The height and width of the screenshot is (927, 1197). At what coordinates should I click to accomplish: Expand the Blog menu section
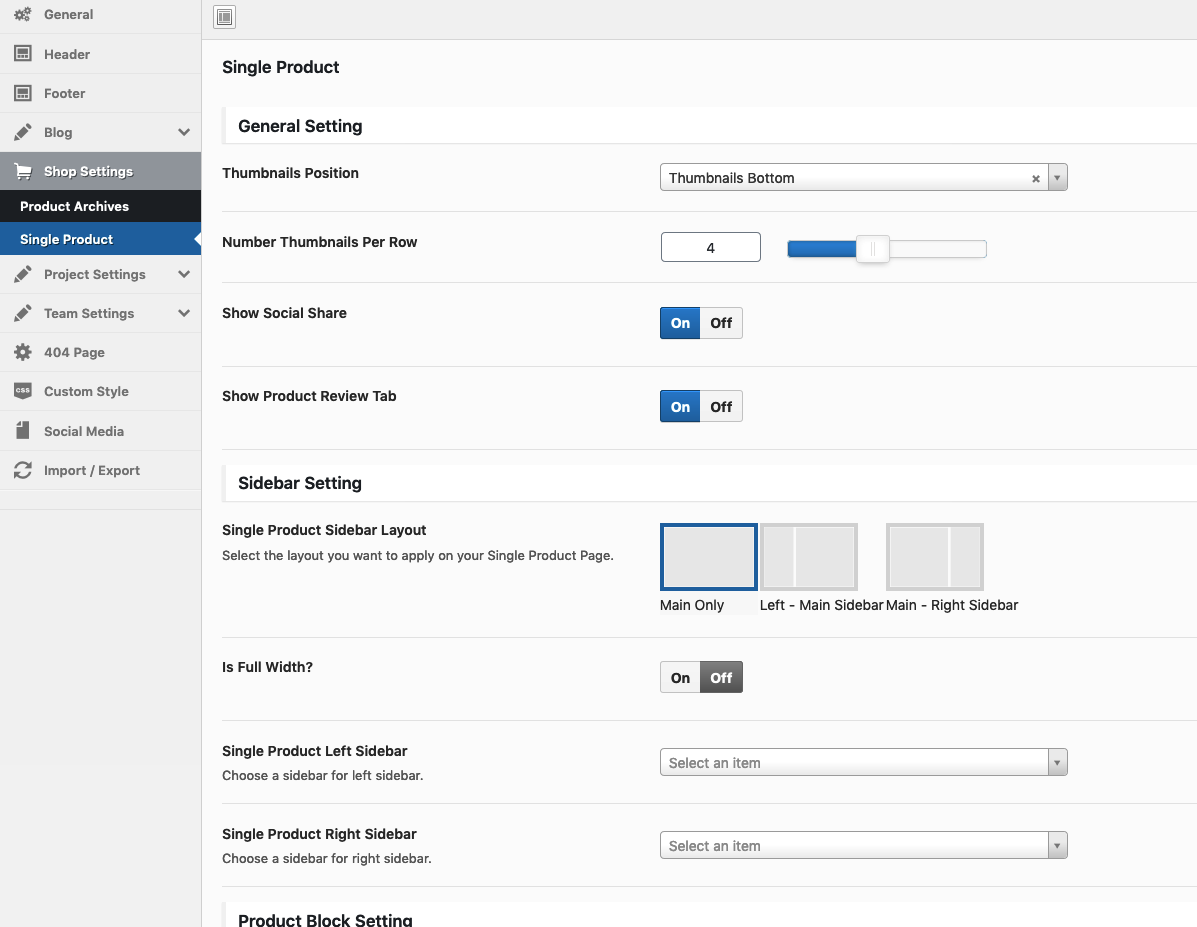[184, 132]
